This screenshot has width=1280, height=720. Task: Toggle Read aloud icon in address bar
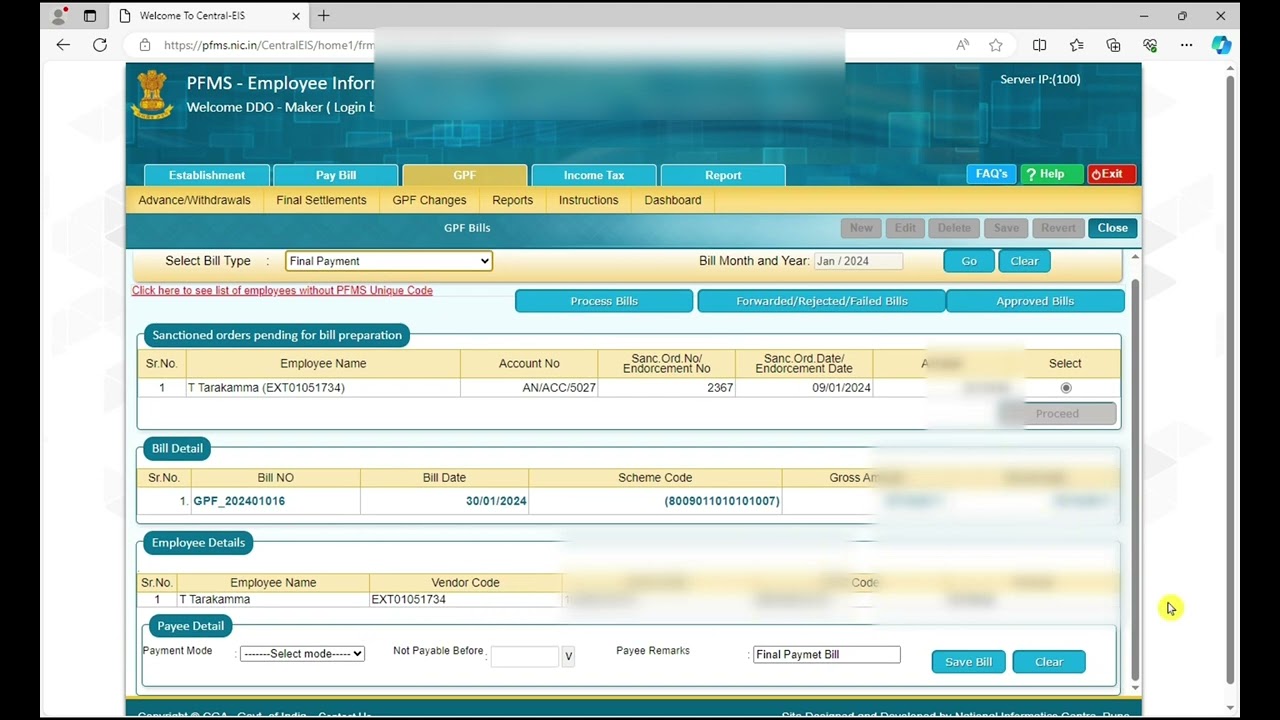[962, 45]
